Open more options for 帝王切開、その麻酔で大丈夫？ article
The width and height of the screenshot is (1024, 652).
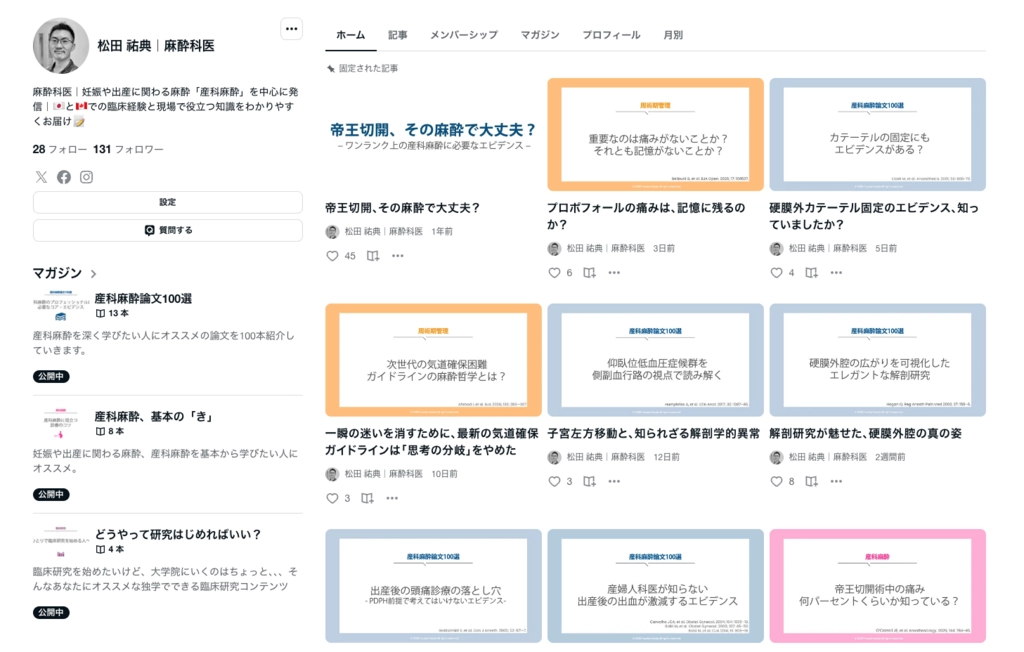tap(398, 256)
